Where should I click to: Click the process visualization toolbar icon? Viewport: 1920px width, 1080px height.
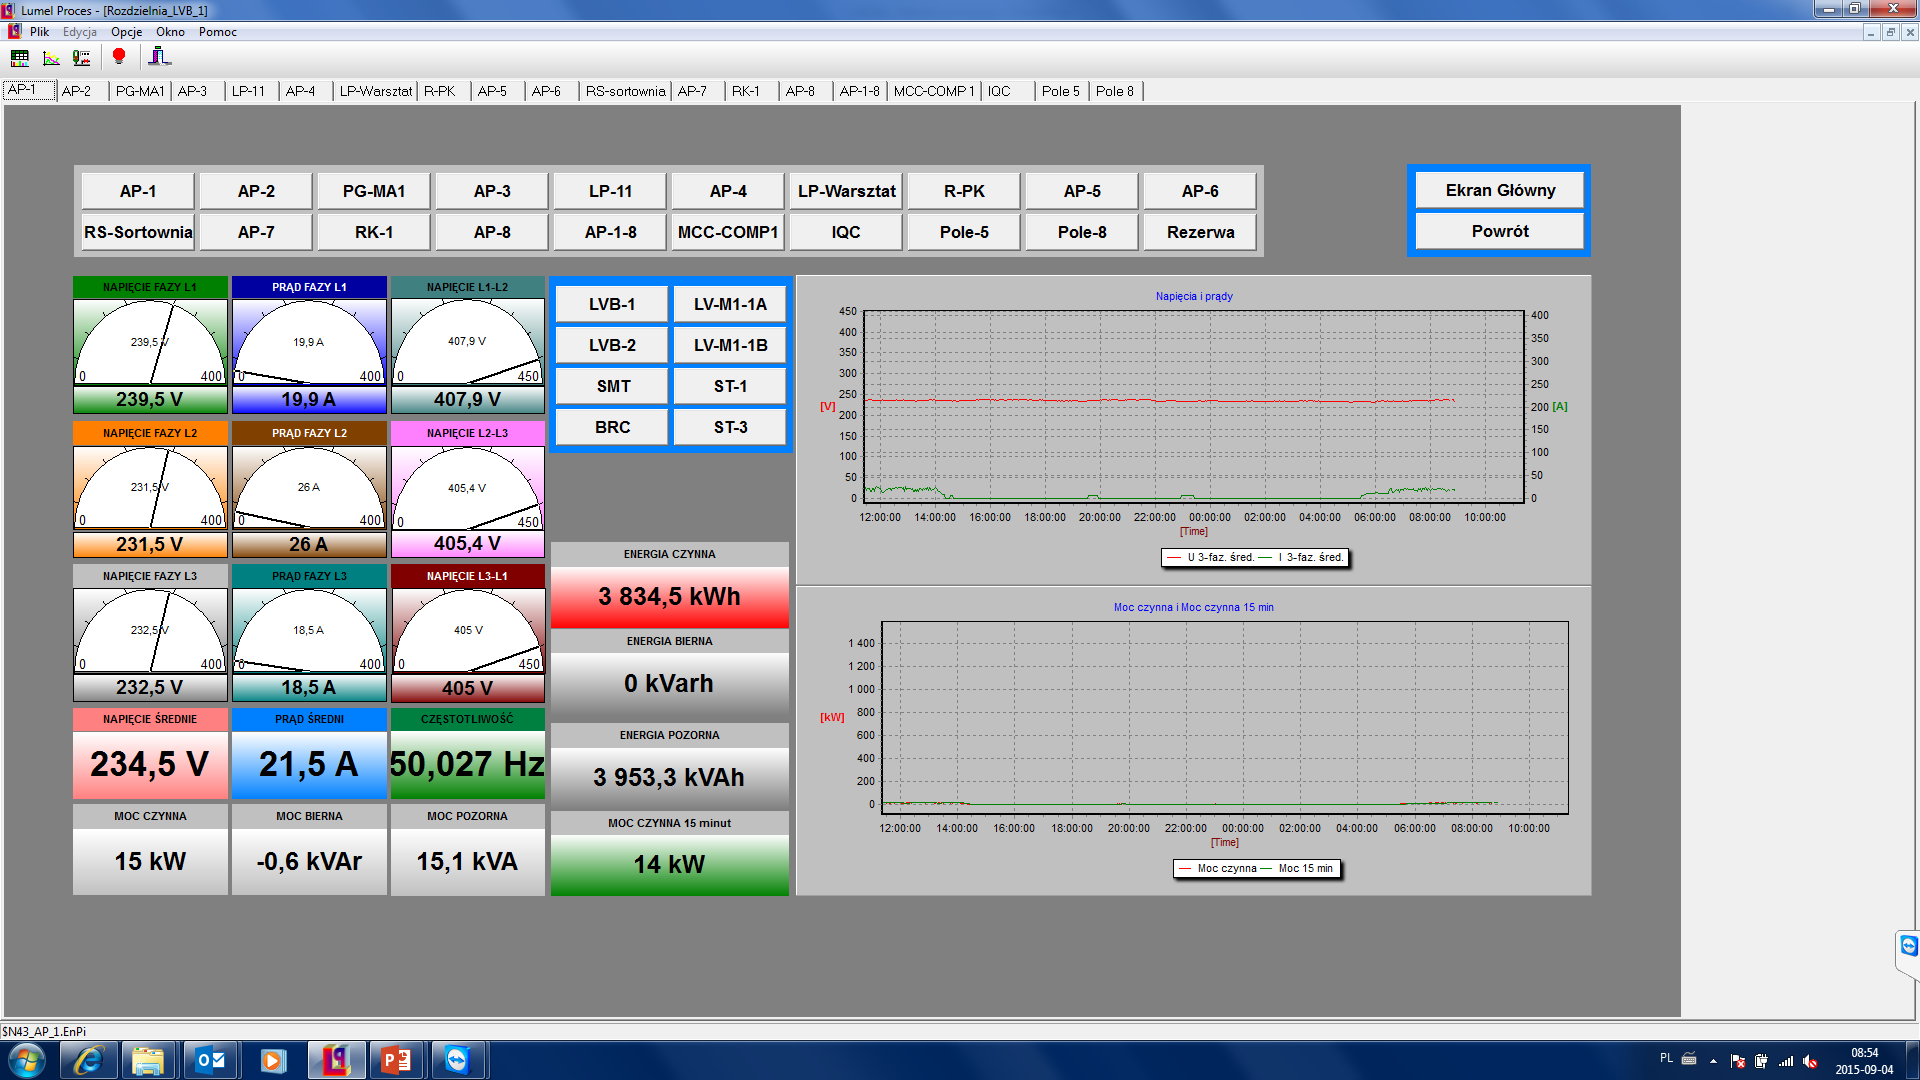click(x=82, y=58)
